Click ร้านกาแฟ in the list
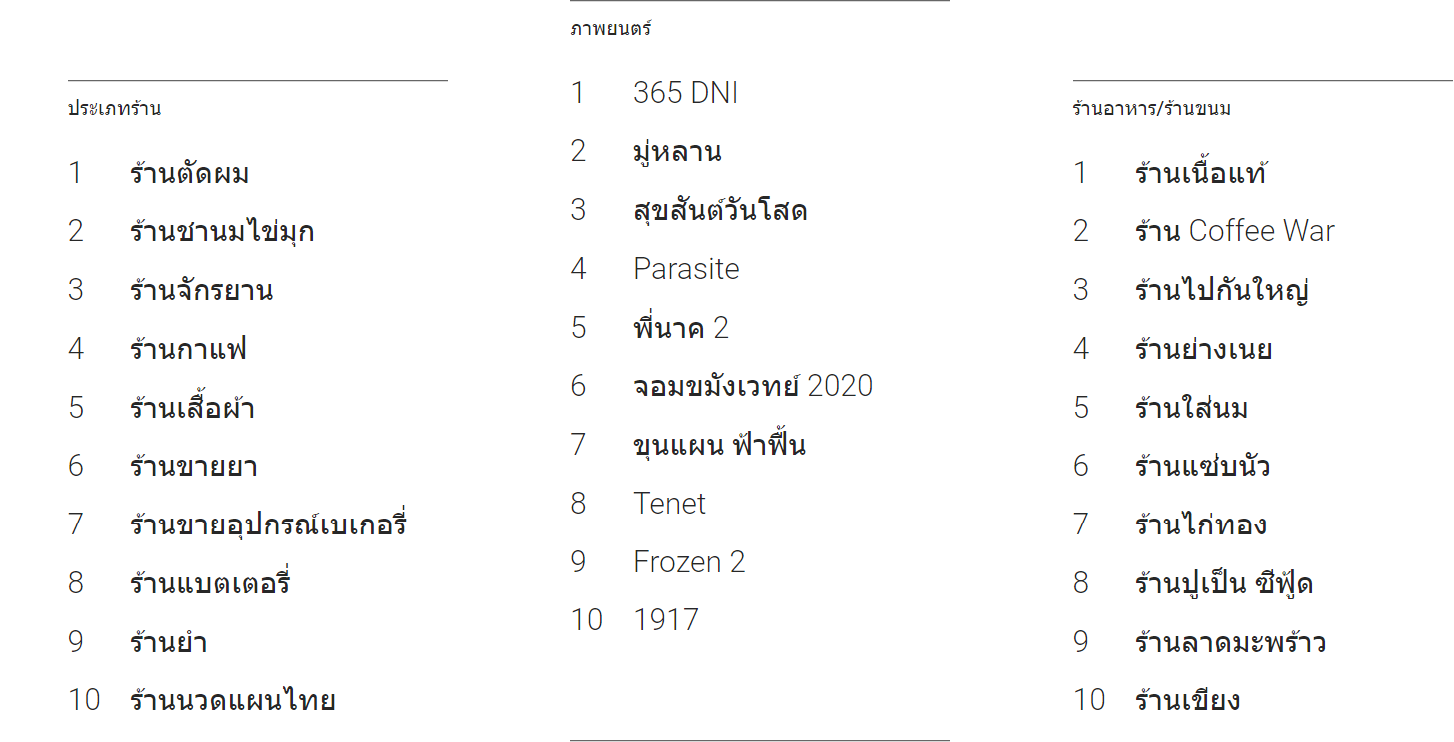Image resolution: width=1454 pixels, height=742 pixels. 188,349
